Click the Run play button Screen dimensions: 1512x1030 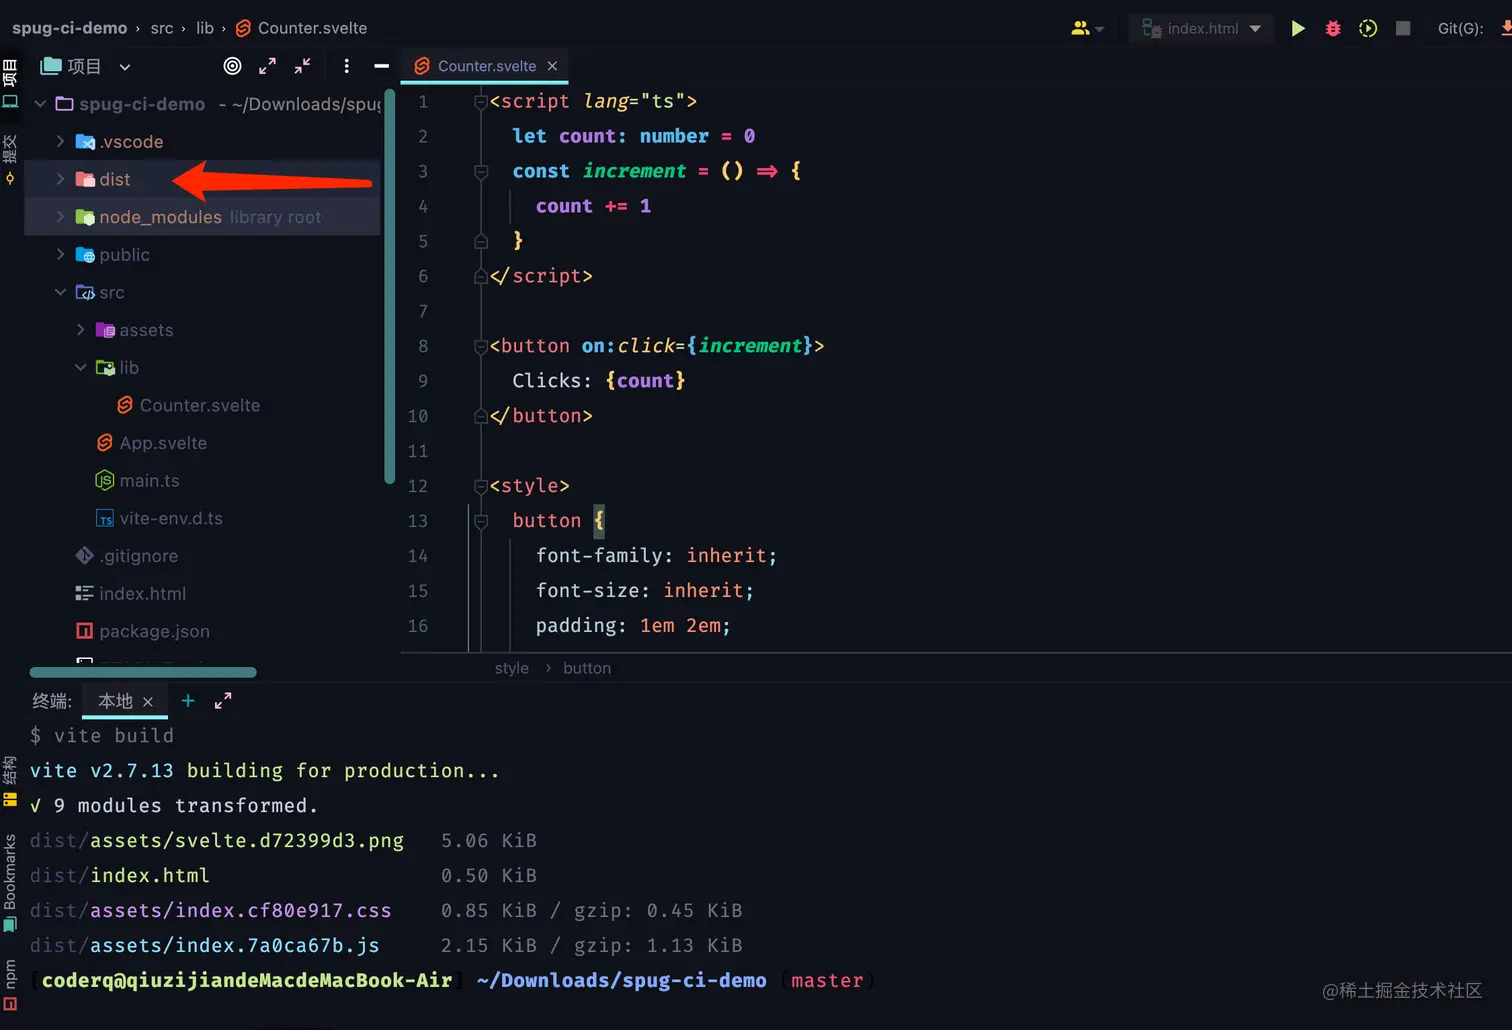1298,28
